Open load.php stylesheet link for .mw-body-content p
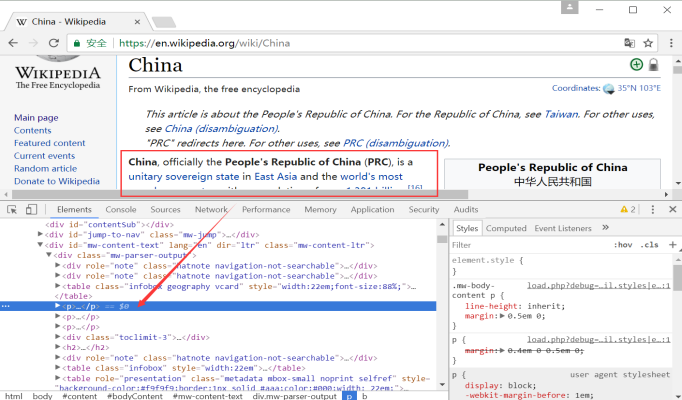 [x=598, y=286]
